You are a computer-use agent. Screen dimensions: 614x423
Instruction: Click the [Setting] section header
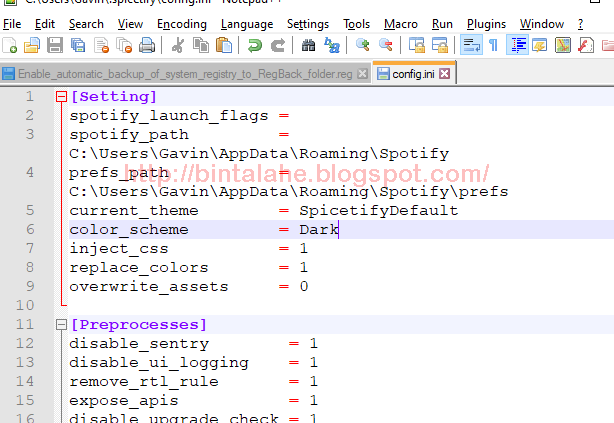coord(114,96)
